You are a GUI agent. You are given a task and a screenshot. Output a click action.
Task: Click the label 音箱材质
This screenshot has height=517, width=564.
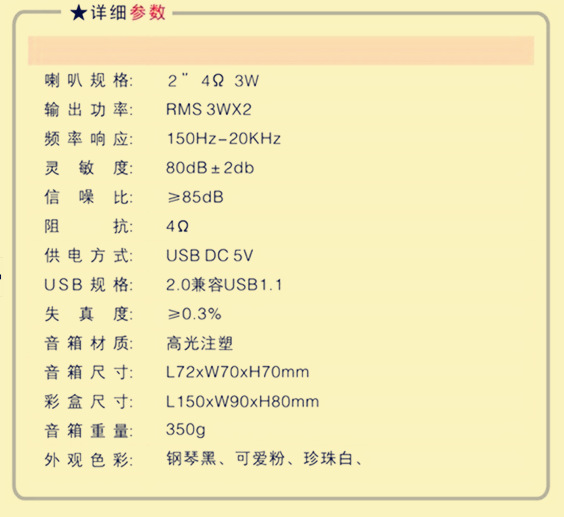[x=88, y=343]
